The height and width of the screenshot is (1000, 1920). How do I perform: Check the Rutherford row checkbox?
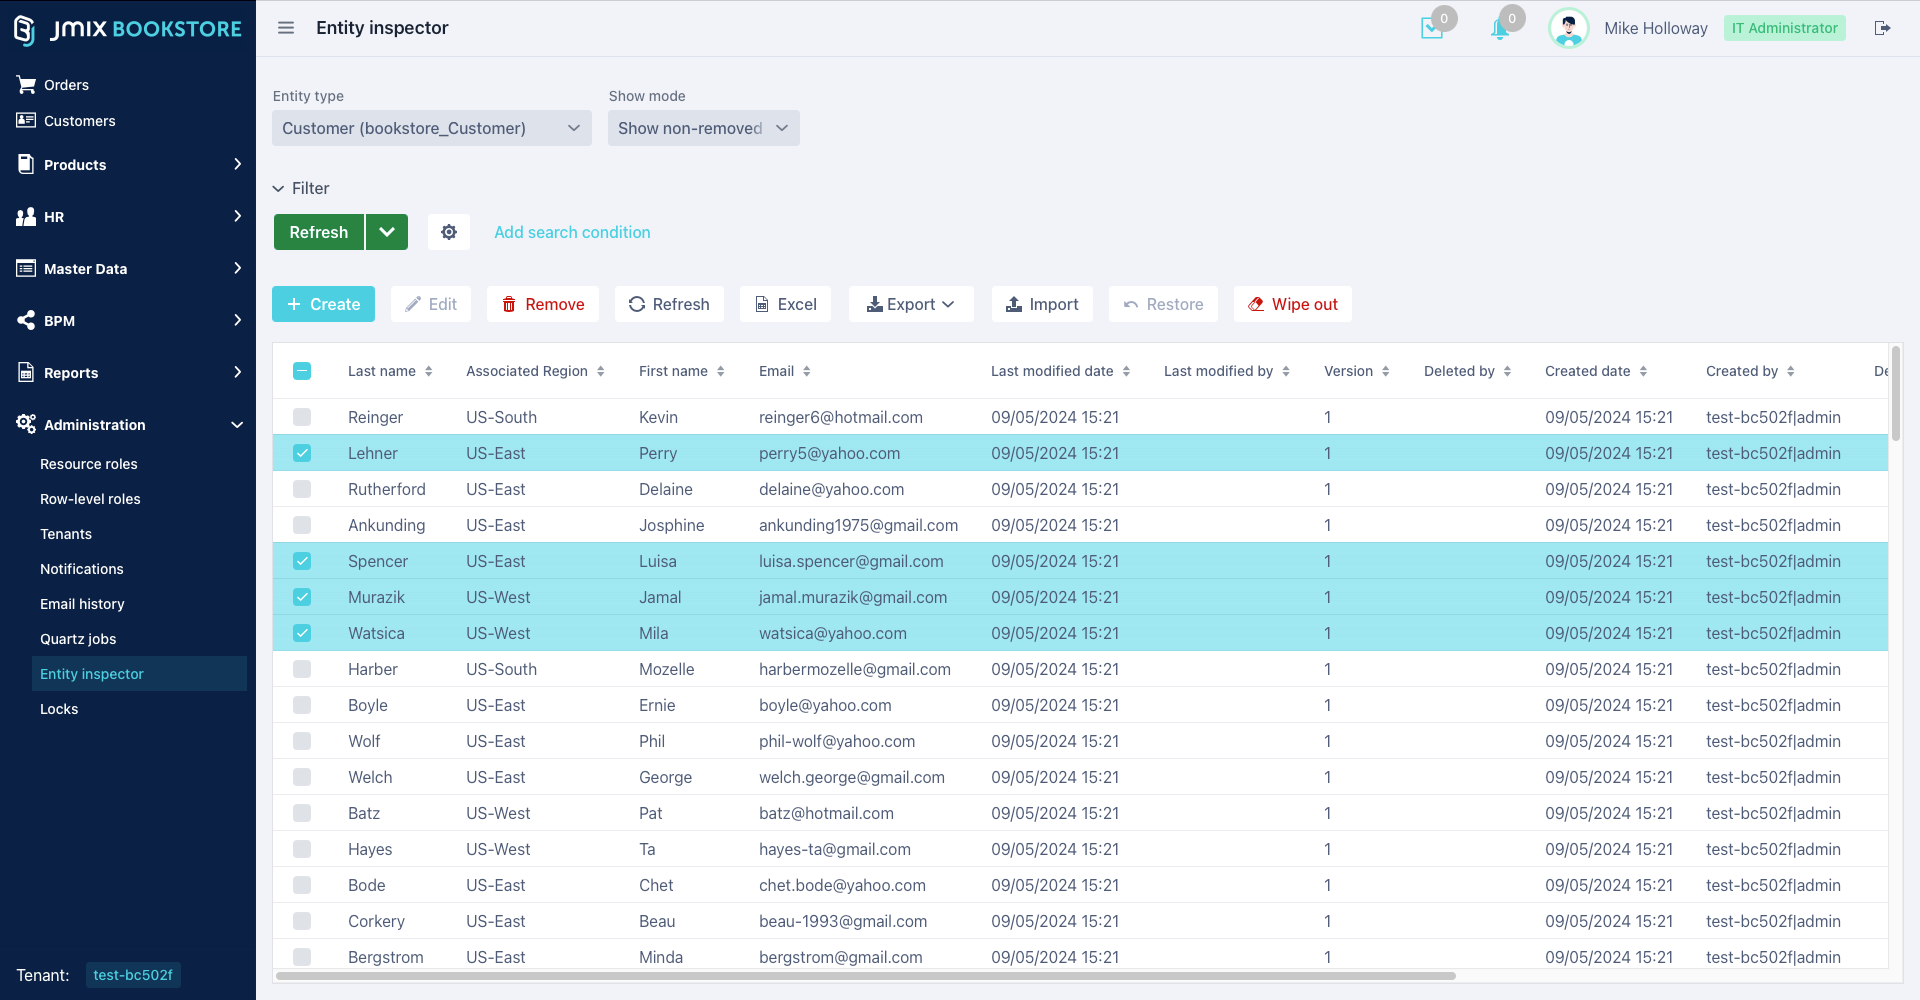pos(302,489)
